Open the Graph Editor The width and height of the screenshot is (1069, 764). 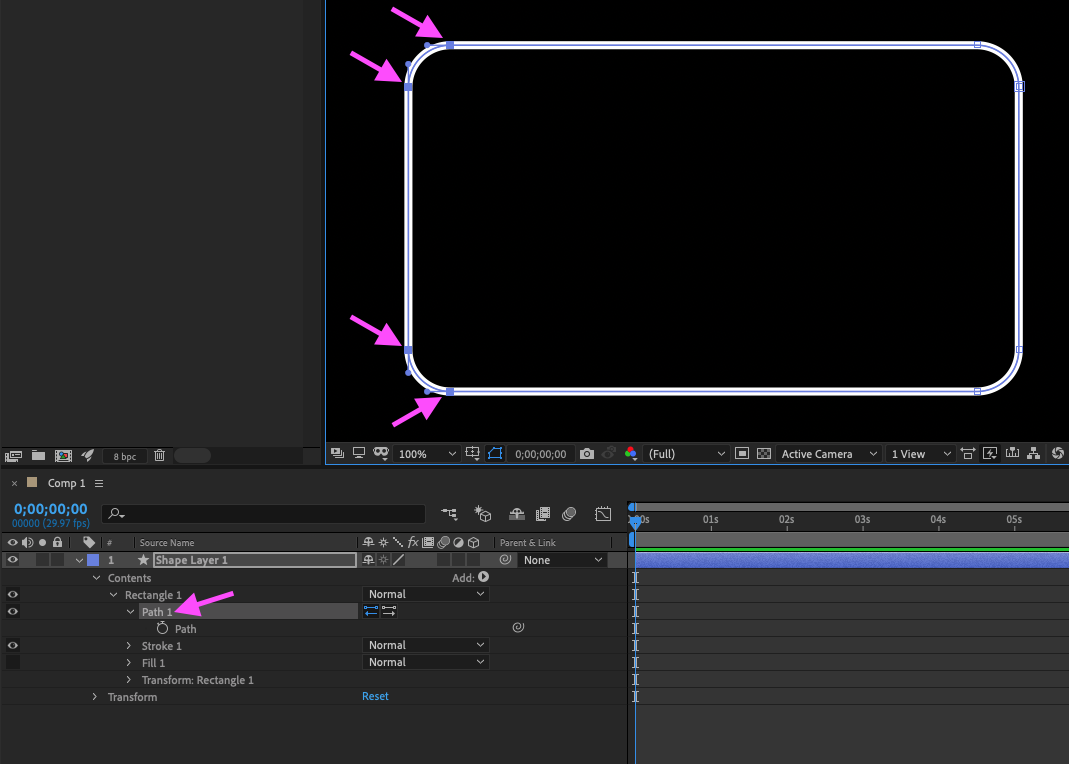[x=602, y=514]
